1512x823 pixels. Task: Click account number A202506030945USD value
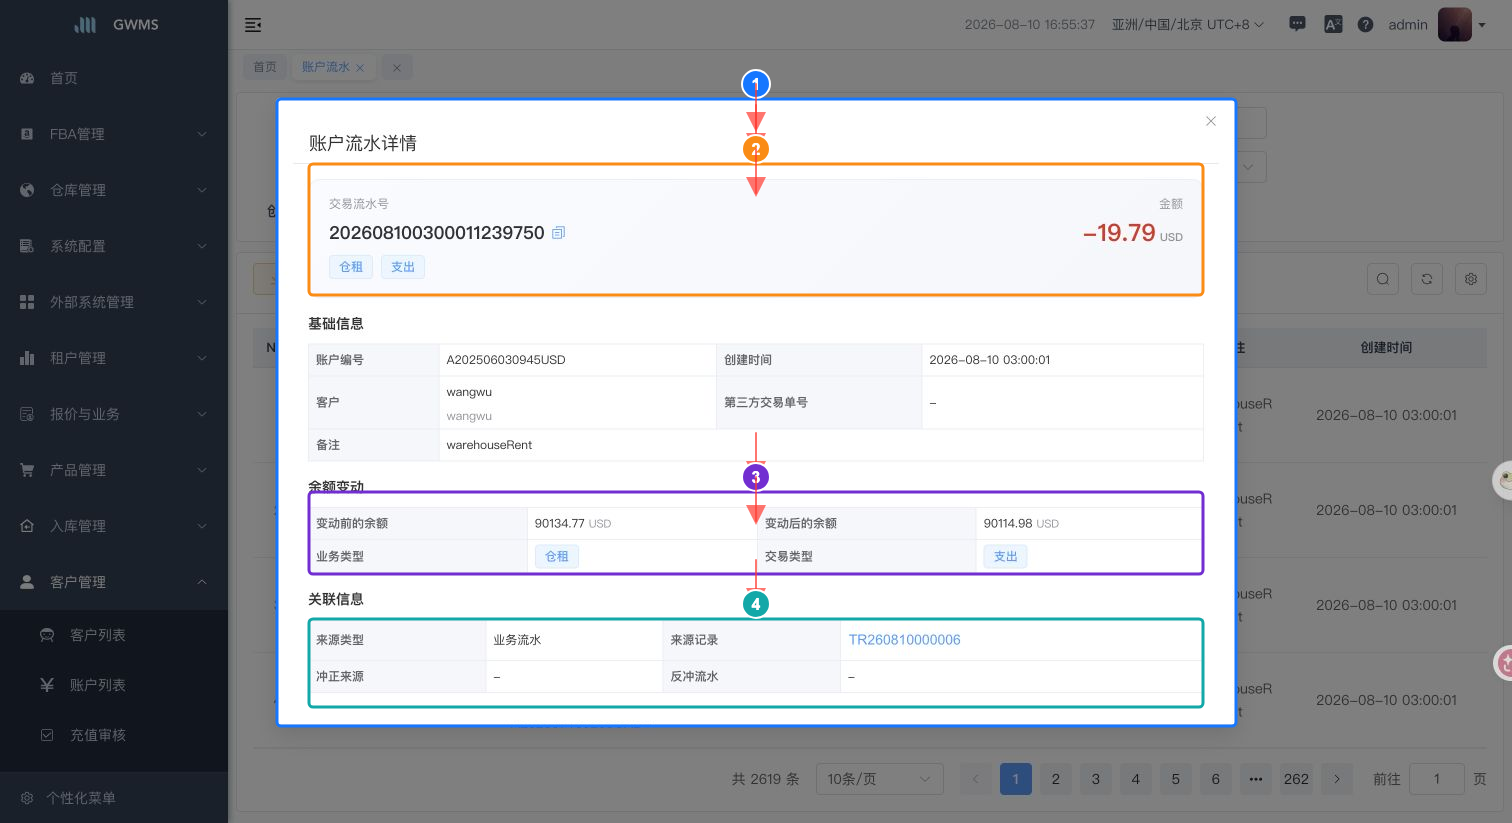click(x=506, y=360)
